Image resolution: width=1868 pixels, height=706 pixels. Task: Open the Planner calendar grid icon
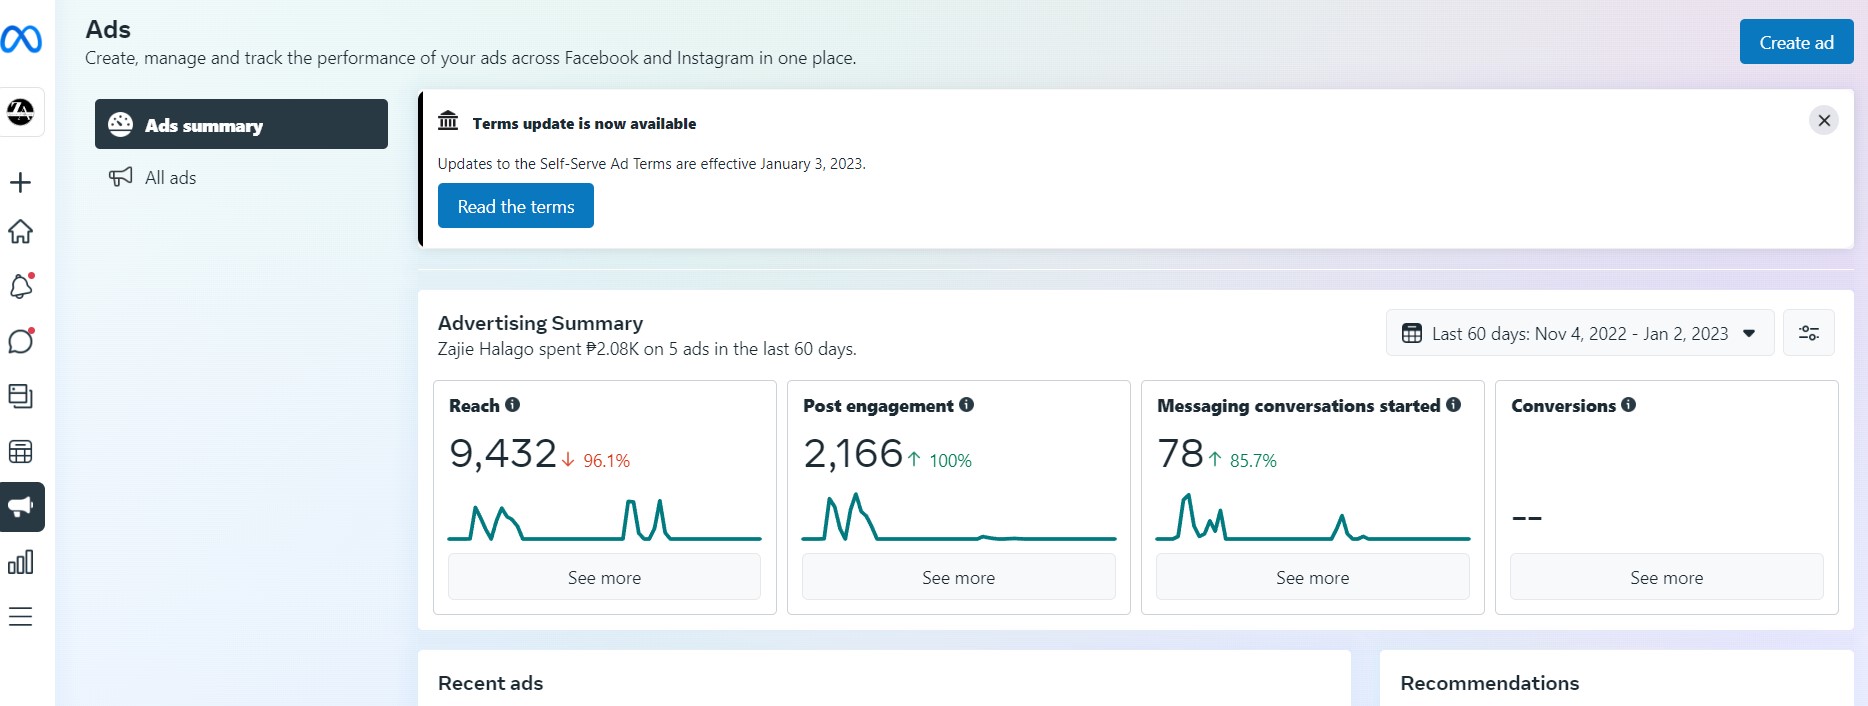(x=20, y=452)
